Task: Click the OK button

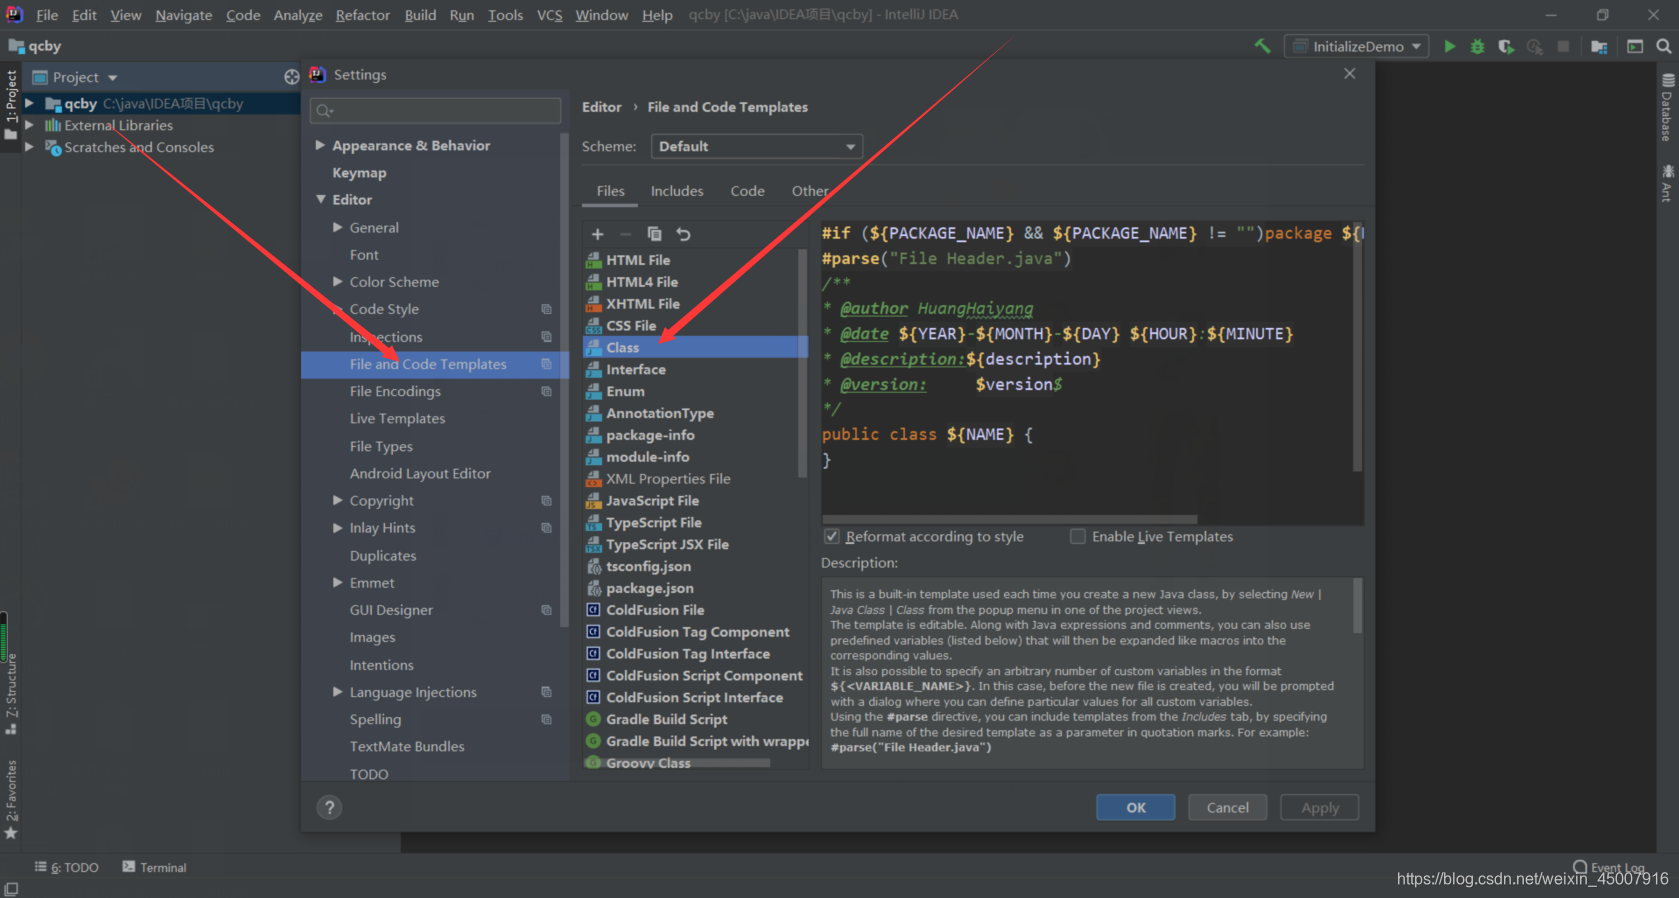Action: point(1136,808)
